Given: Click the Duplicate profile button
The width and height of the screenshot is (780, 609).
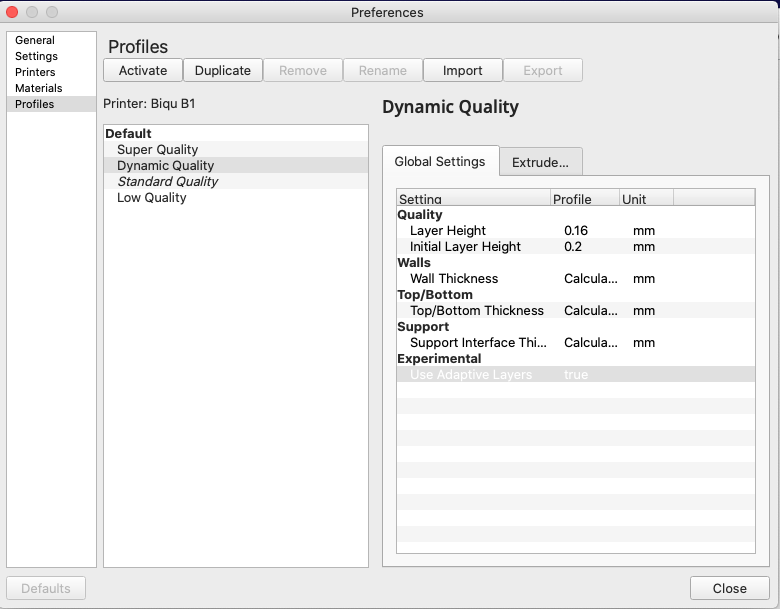Looking at the screenshot, I should (x=223, y=70).
